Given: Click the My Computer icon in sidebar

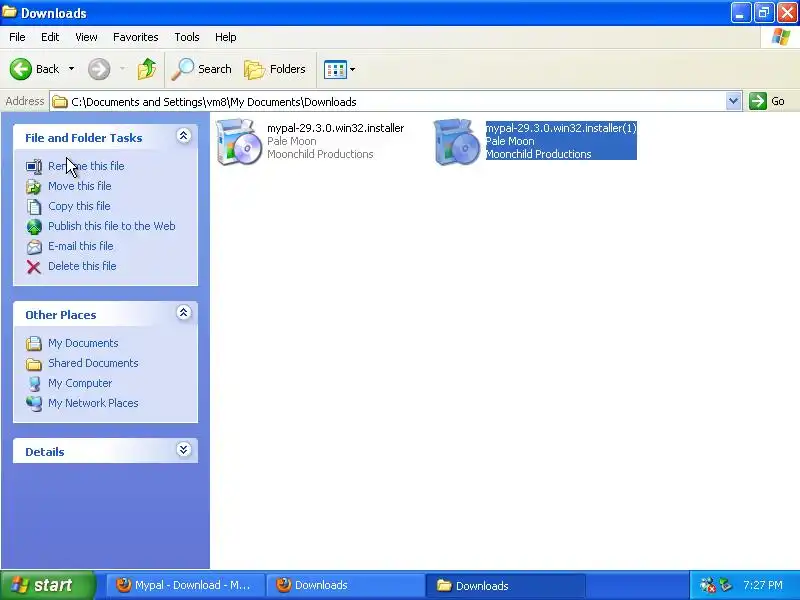Looking at the screenshot, I should click(34, 384).
